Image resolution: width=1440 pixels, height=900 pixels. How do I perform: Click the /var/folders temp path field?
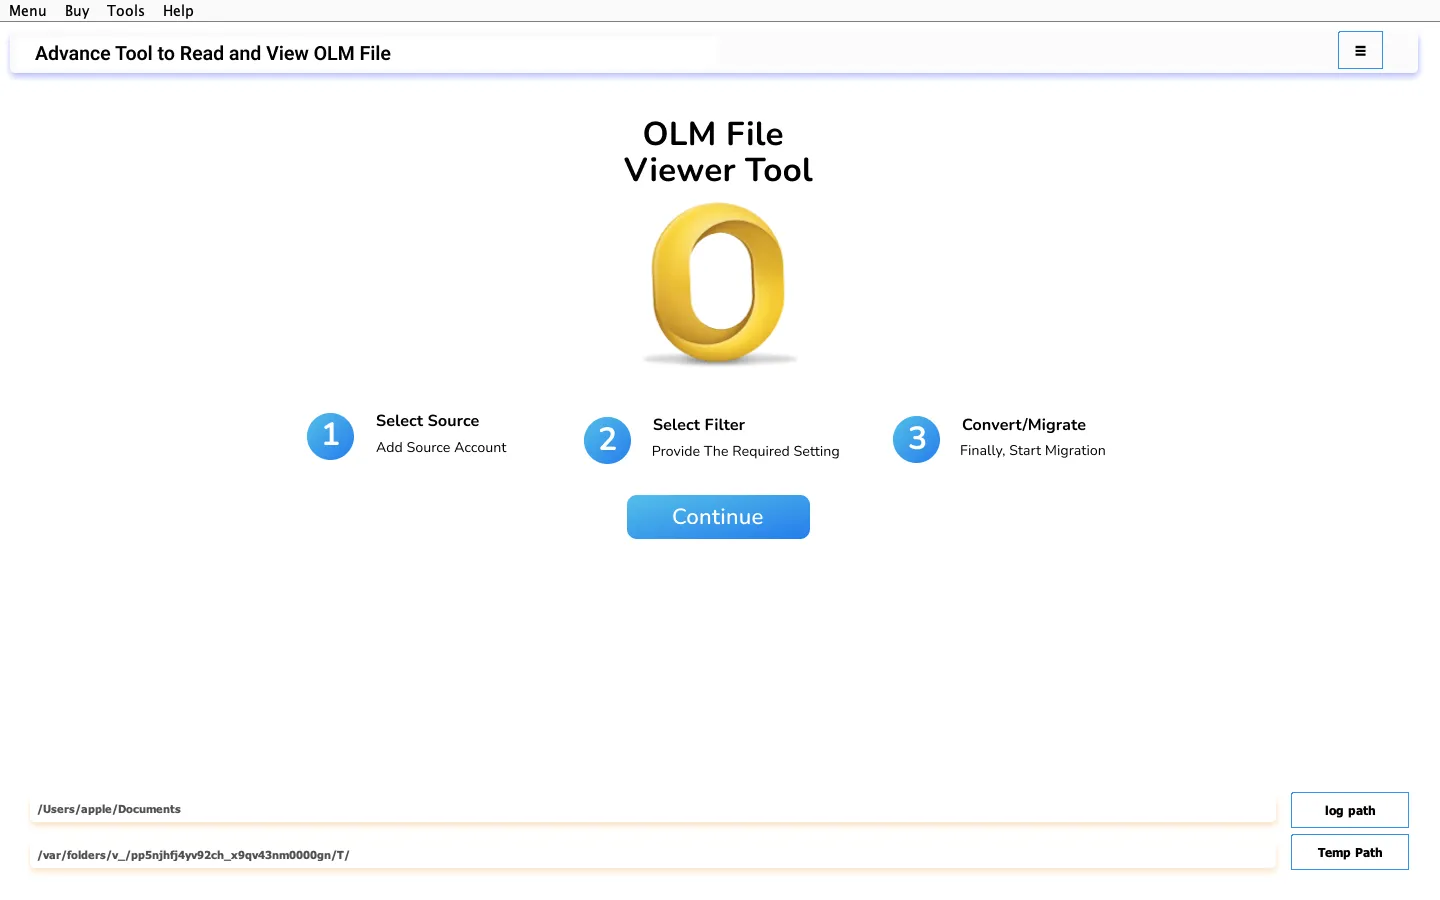point(652,855)
